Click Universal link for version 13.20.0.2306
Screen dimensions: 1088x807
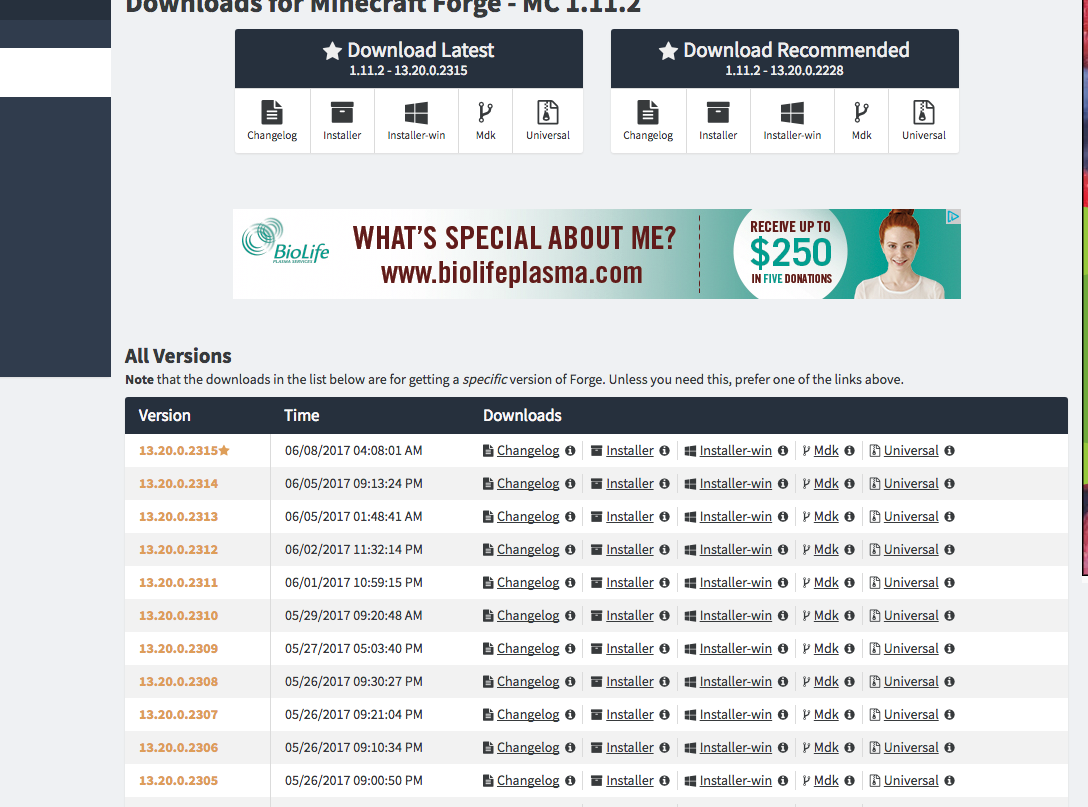pos(911,747)
